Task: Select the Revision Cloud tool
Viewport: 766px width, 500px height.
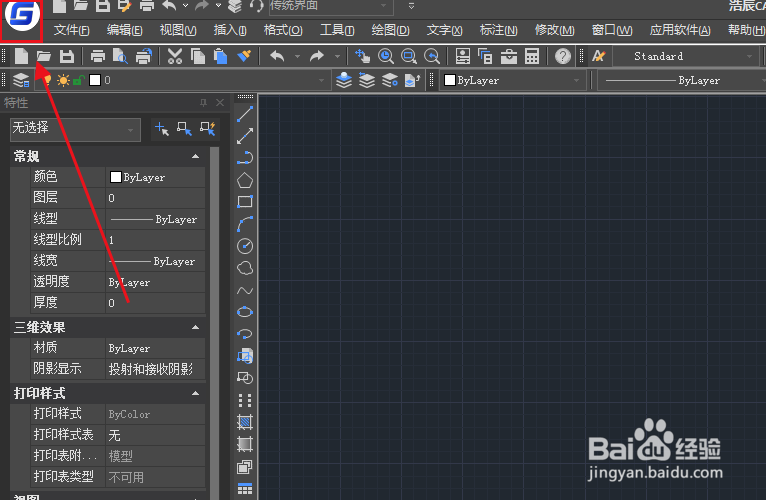Action: pyautogui.click(x=245, y=268)
